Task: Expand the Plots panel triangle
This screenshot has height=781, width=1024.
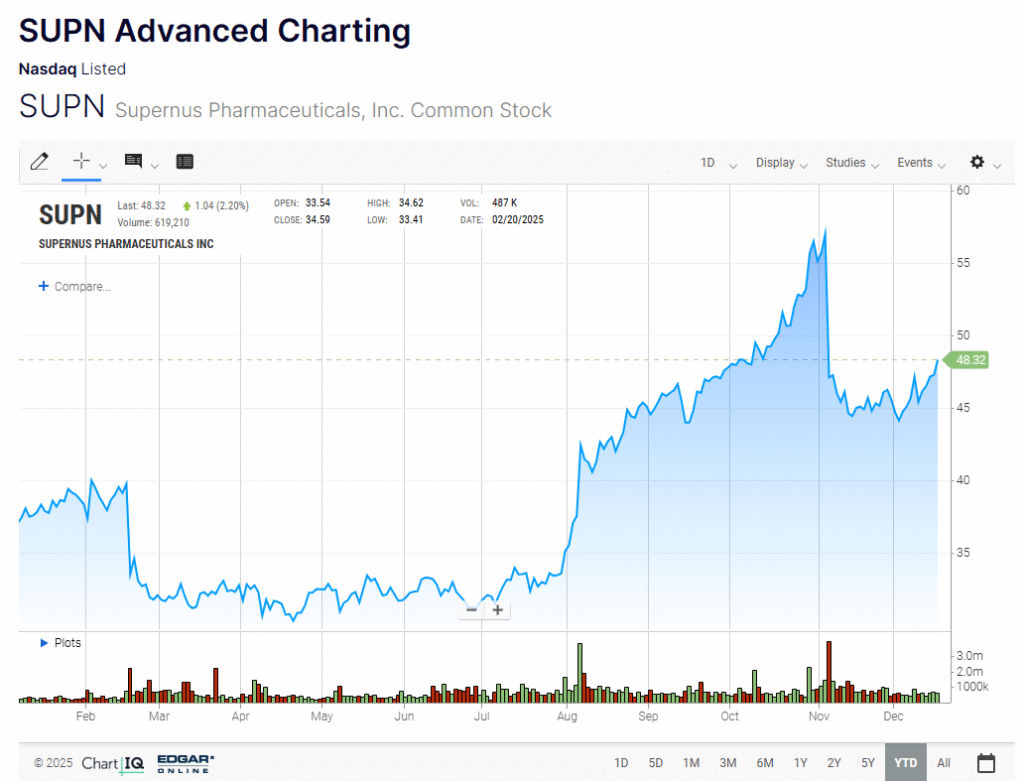Action: pyautogui.click(x=44, y=643)
